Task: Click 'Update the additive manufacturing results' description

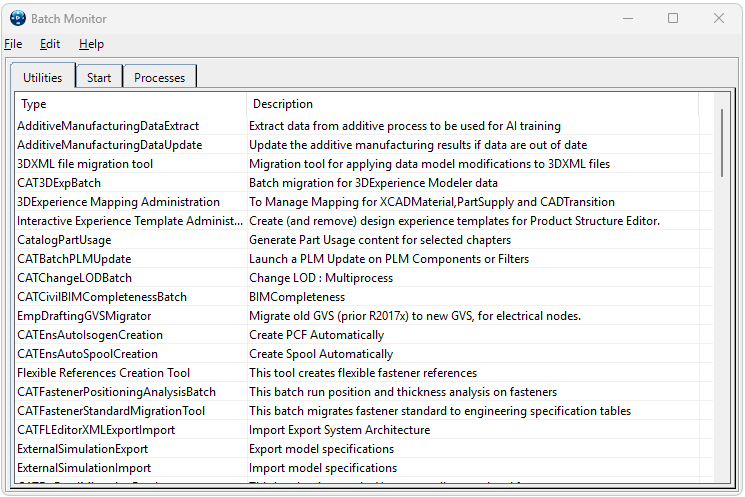Action: pos(418,145)
